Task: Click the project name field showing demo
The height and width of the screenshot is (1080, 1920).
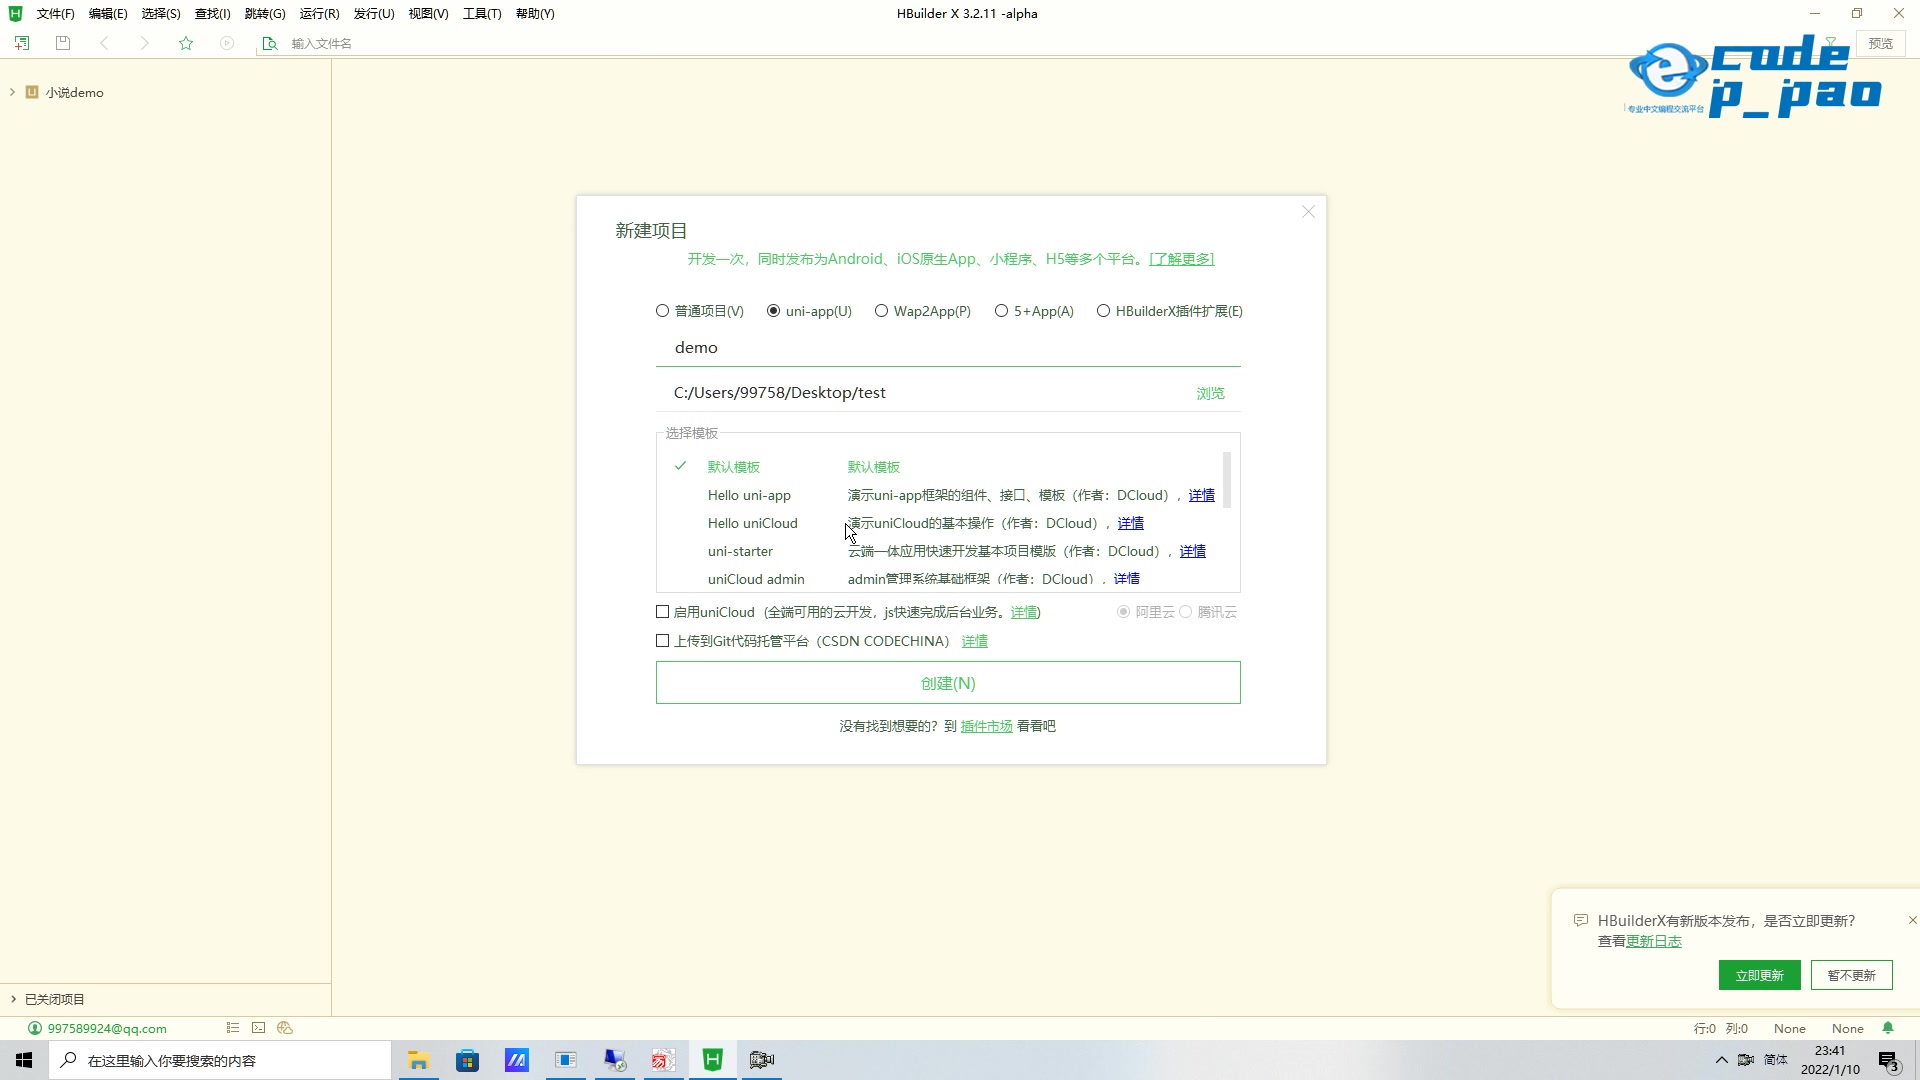Action: coord(948,348)
